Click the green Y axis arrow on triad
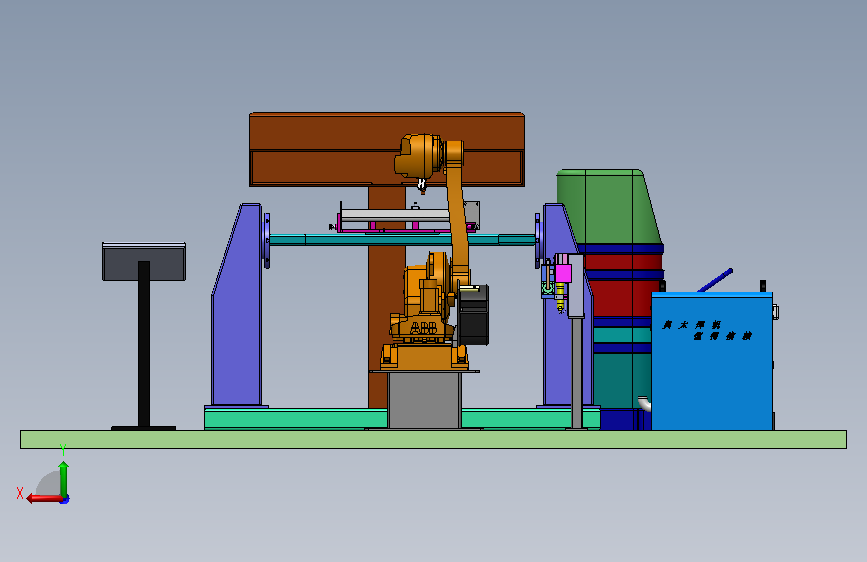This screenshot has height=562, width=867. point(63,478)
